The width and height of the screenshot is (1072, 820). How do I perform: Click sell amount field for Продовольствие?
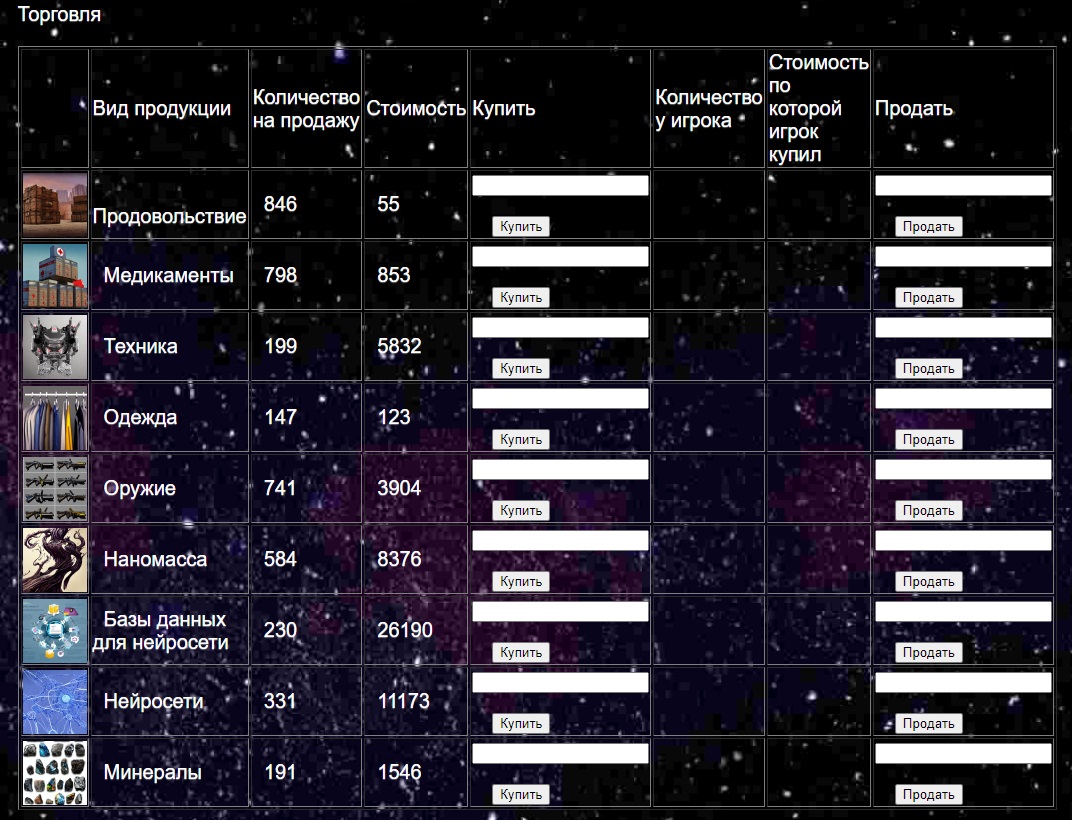coord(963,186)
